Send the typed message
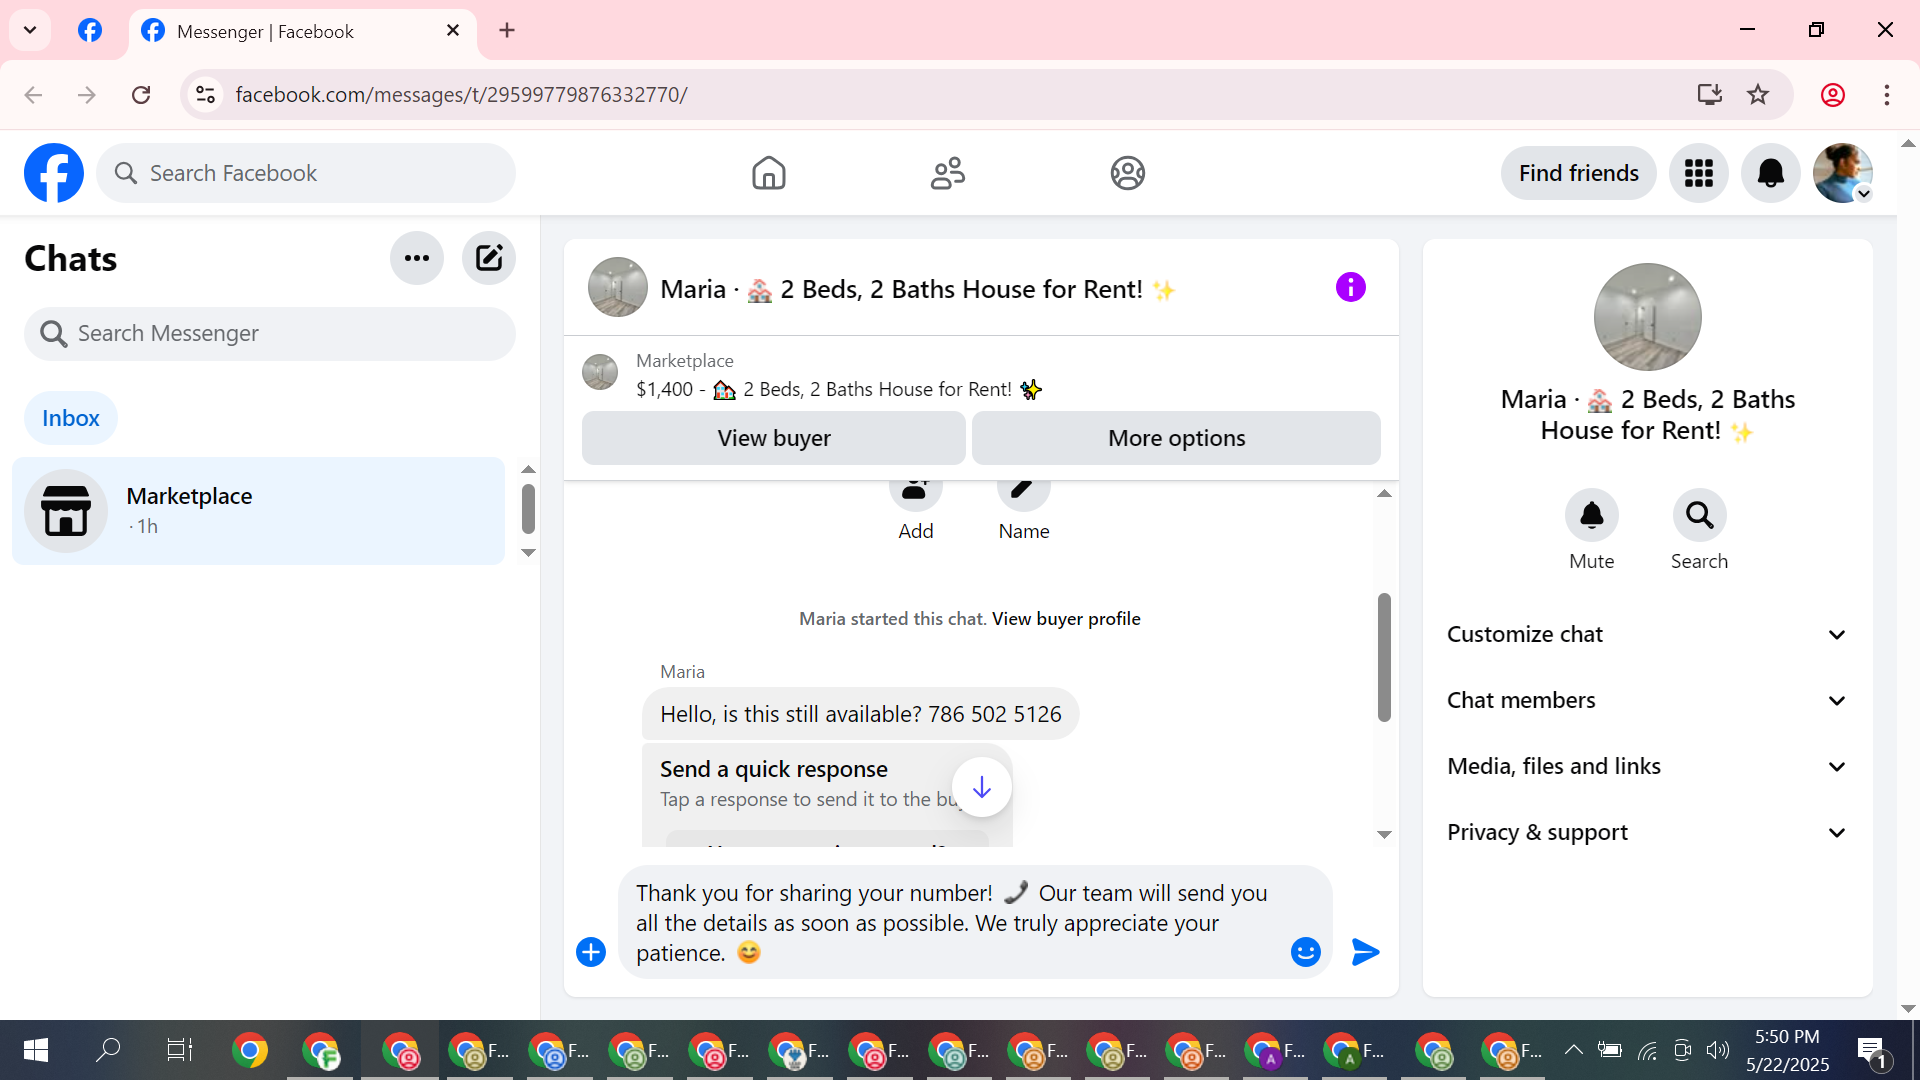 (1366, 952)
